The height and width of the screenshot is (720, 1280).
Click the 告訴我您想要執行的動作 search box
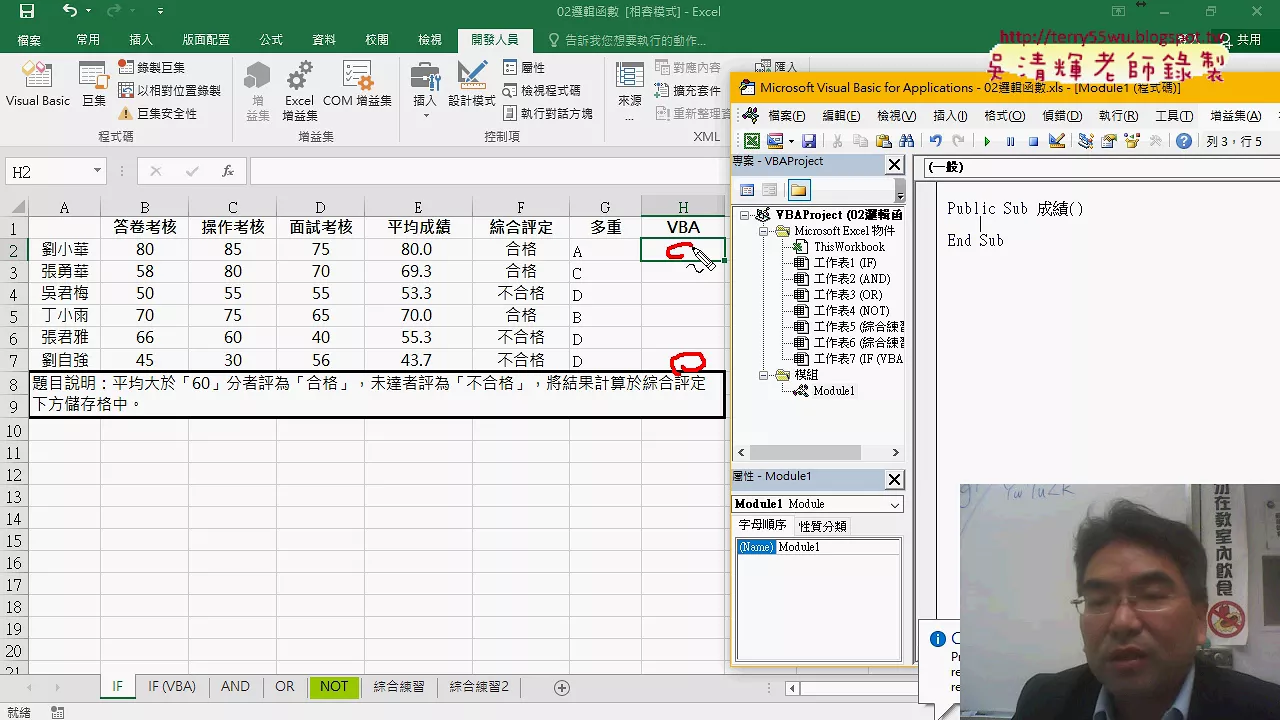627,40
